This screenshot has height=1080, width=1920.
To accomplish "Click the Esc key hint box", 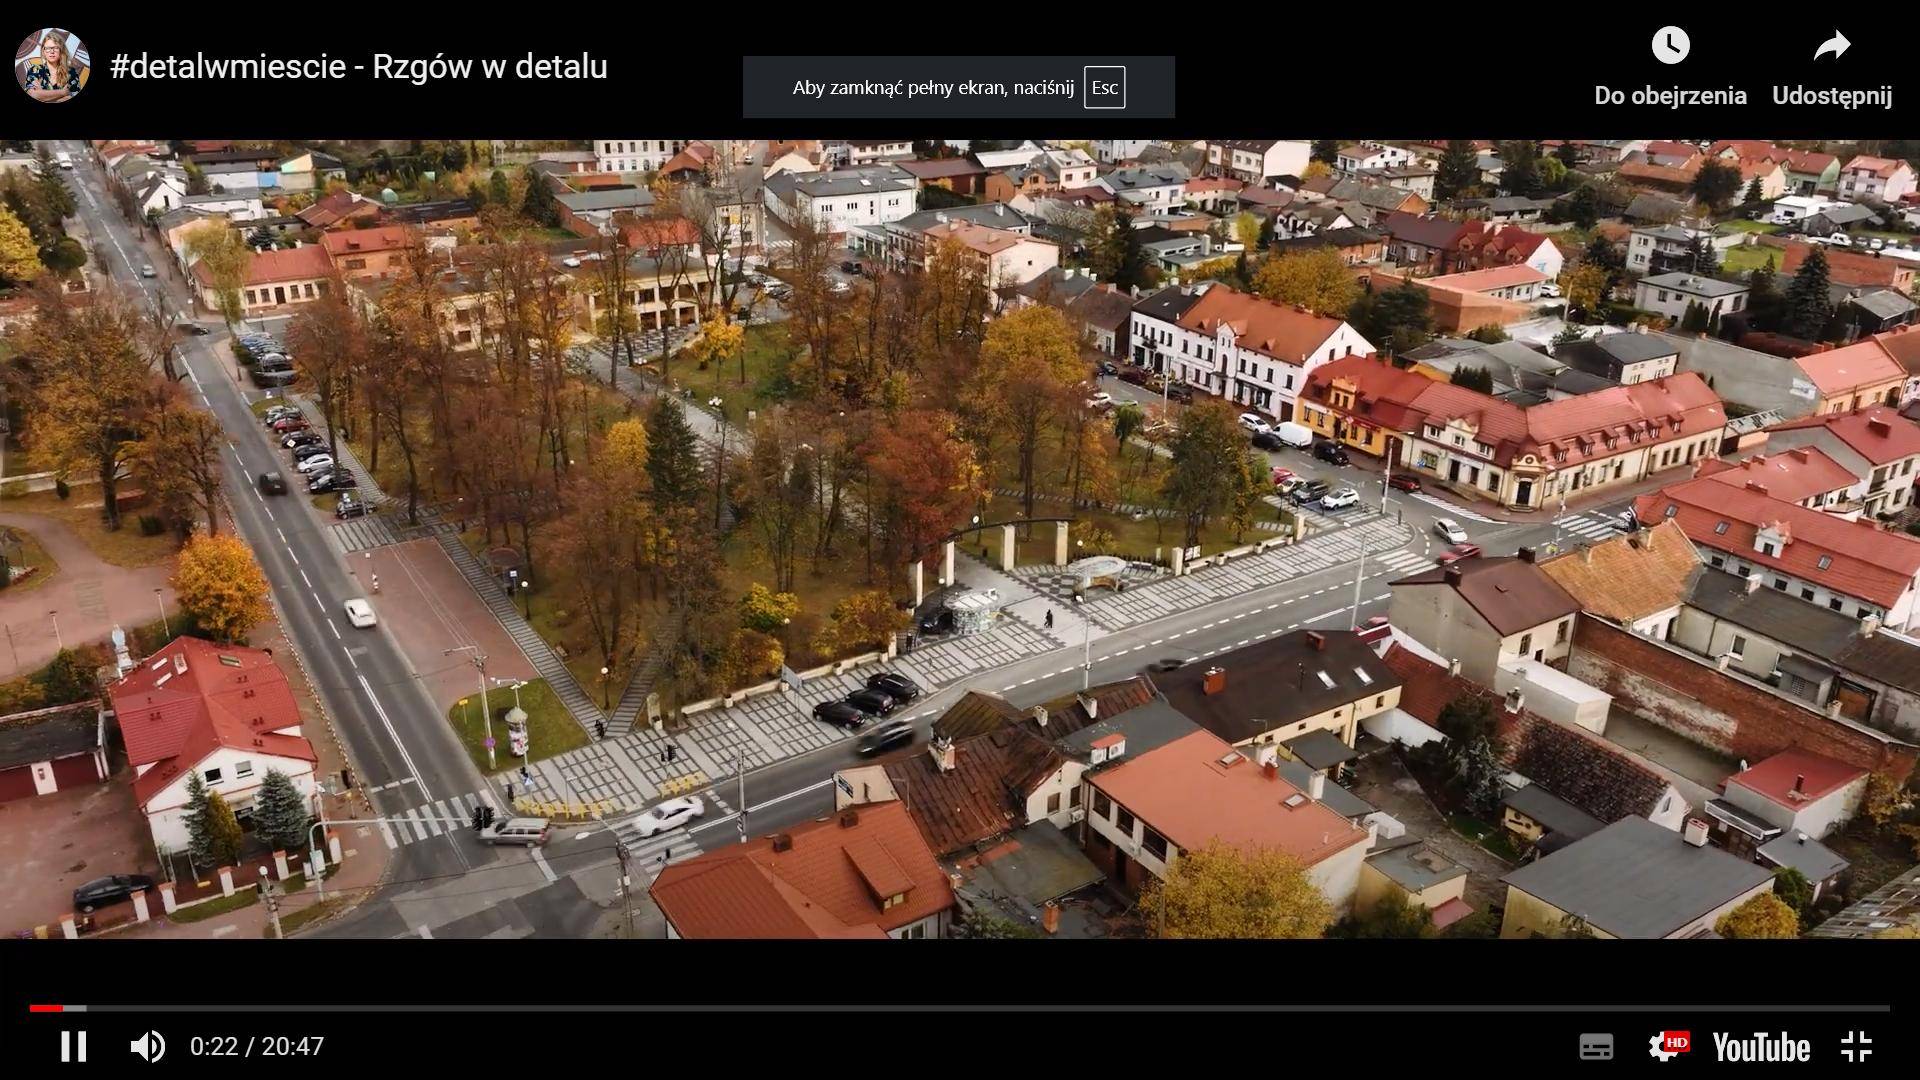I will point(1104,88).
